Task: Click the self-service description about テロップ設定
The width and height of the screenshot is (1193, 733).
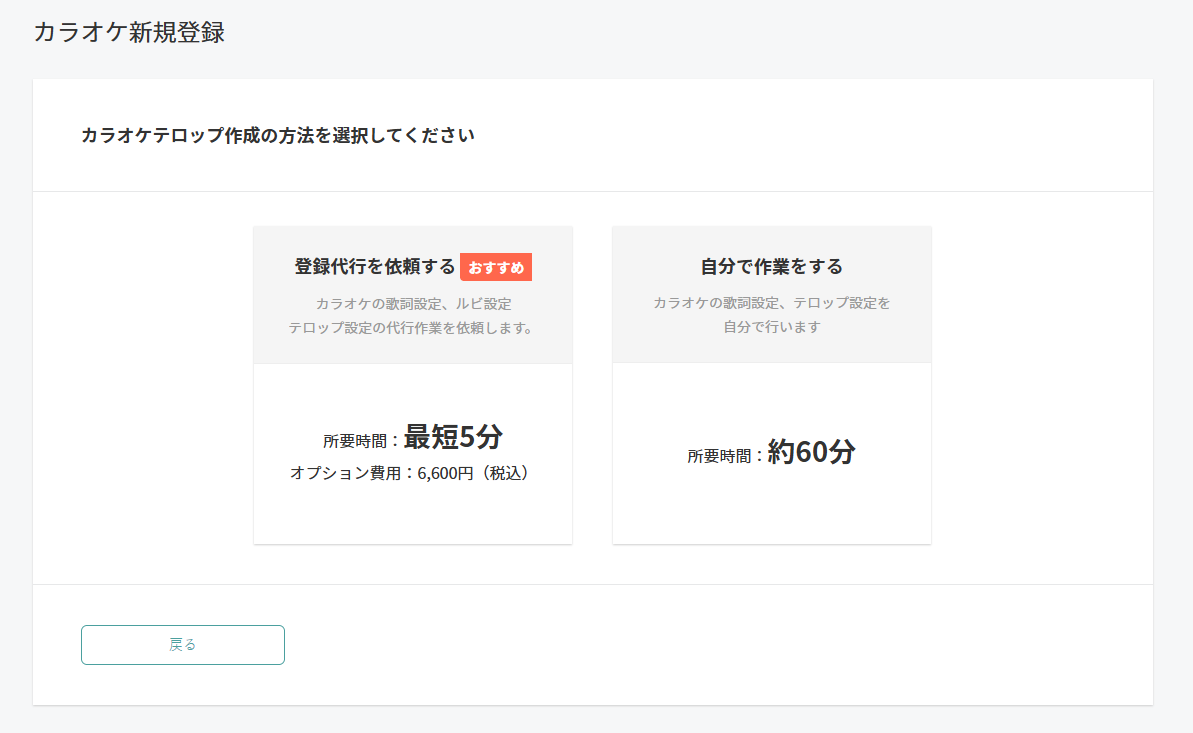Action: (x=771, y=306)
